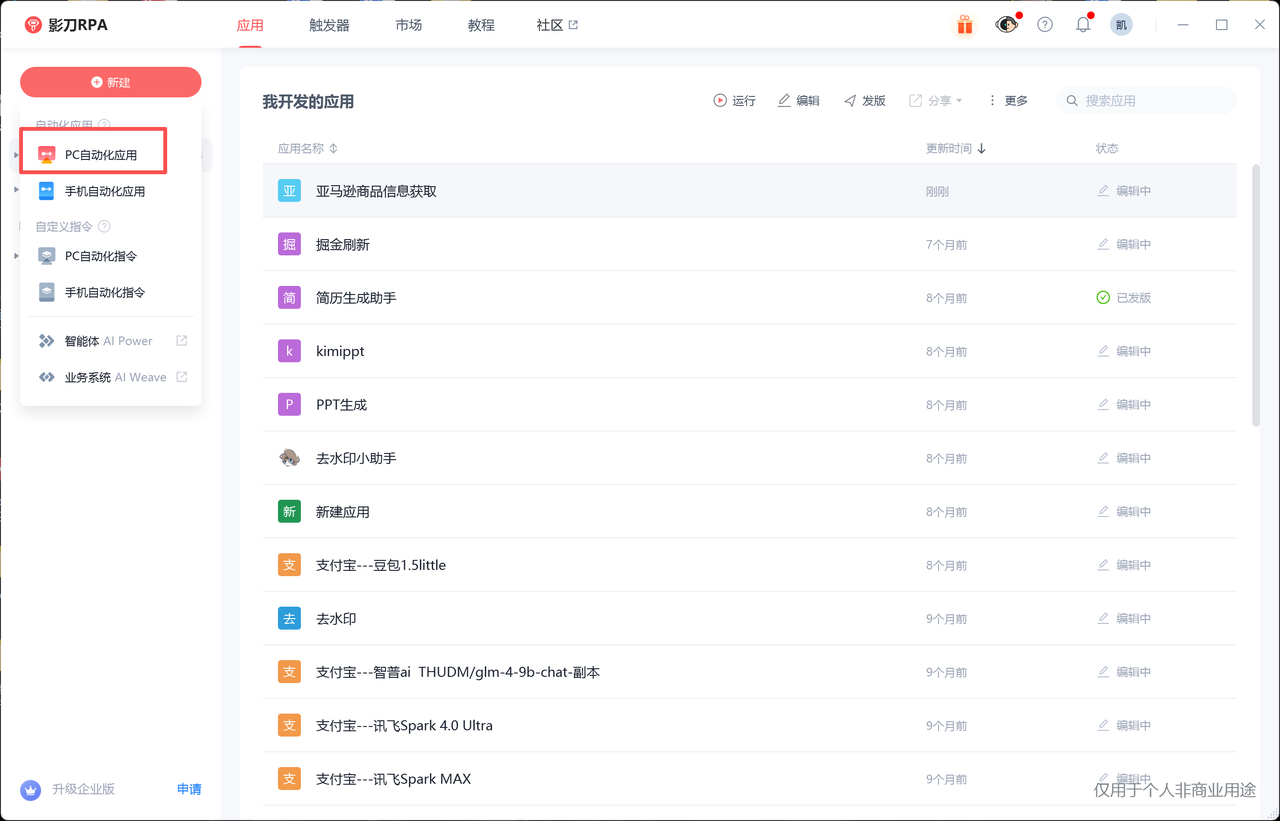The width and height of the screenshot is (1280, 821).
Task: Click 申请 link for enterprise upgrade
Action: pos(189,789)
